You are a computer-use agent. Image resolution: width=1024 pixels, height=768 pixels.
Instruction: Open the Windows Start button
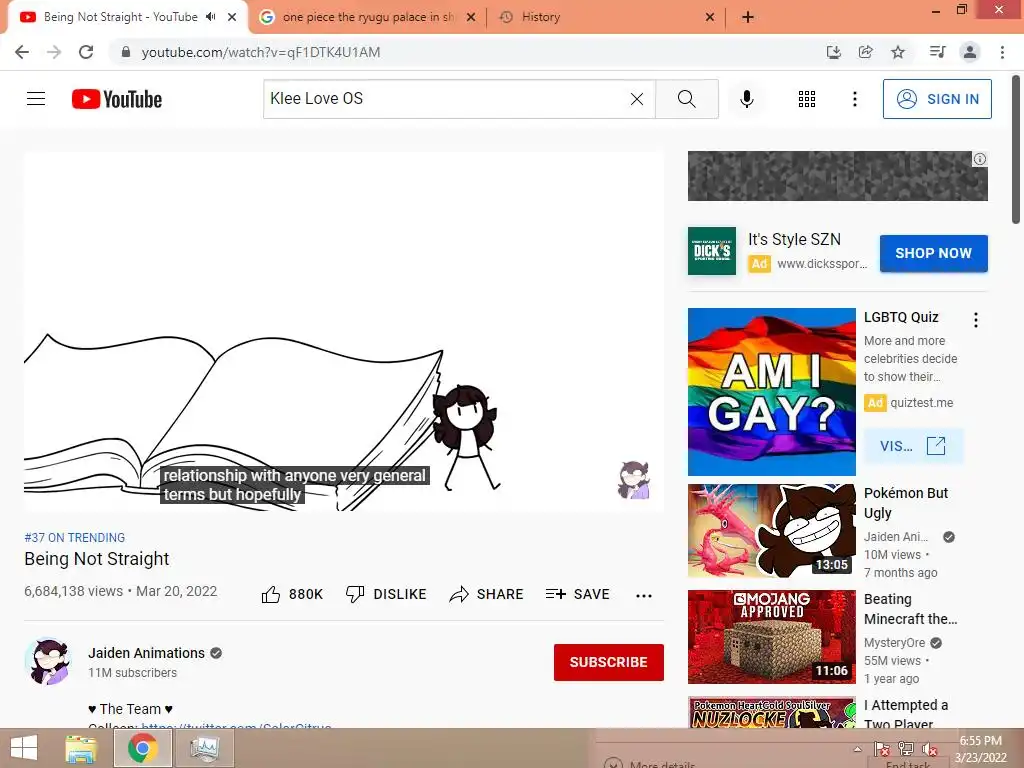24,748
